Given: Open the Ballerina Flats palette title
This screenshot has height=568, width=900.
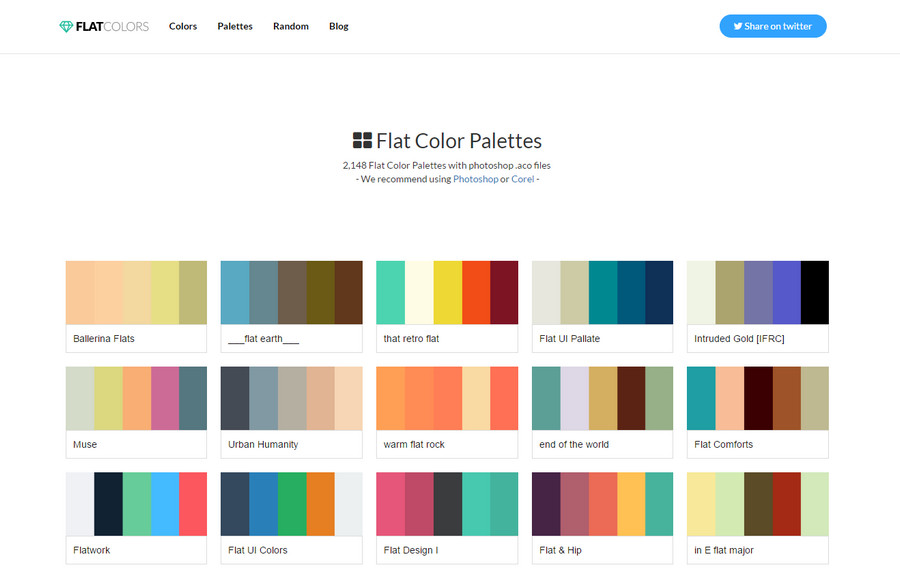Looking at the screenshot, I should pyautogui.click(x=104, y=339).
